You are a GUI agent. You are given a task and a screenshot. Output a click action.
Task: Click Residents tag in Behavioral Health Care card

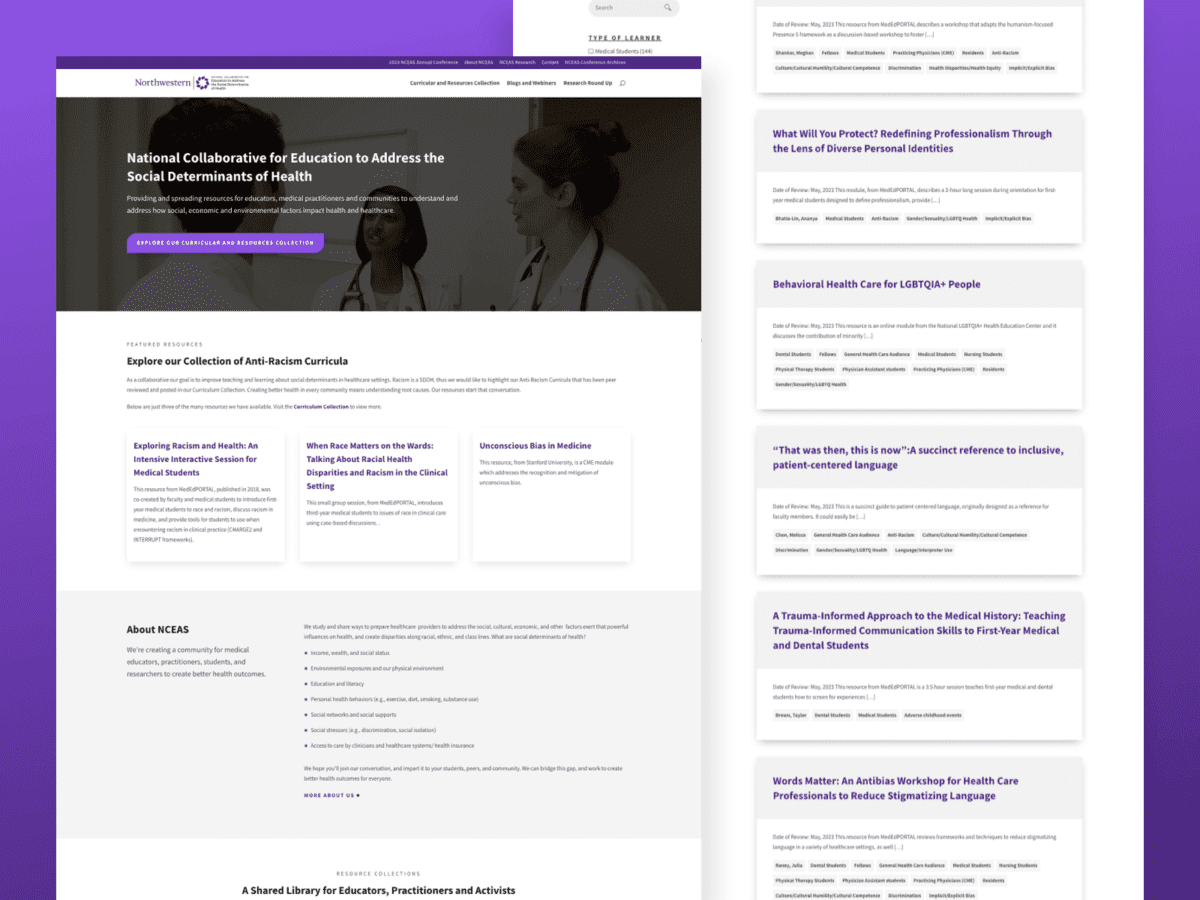[x=993, y=369]
